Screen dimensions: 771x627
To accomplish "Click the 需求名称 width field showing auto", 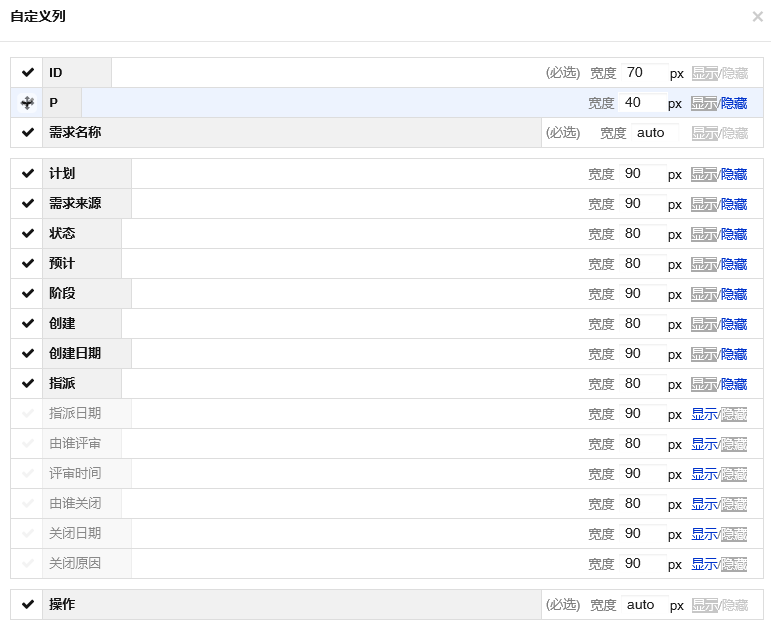I will (654, 133).
